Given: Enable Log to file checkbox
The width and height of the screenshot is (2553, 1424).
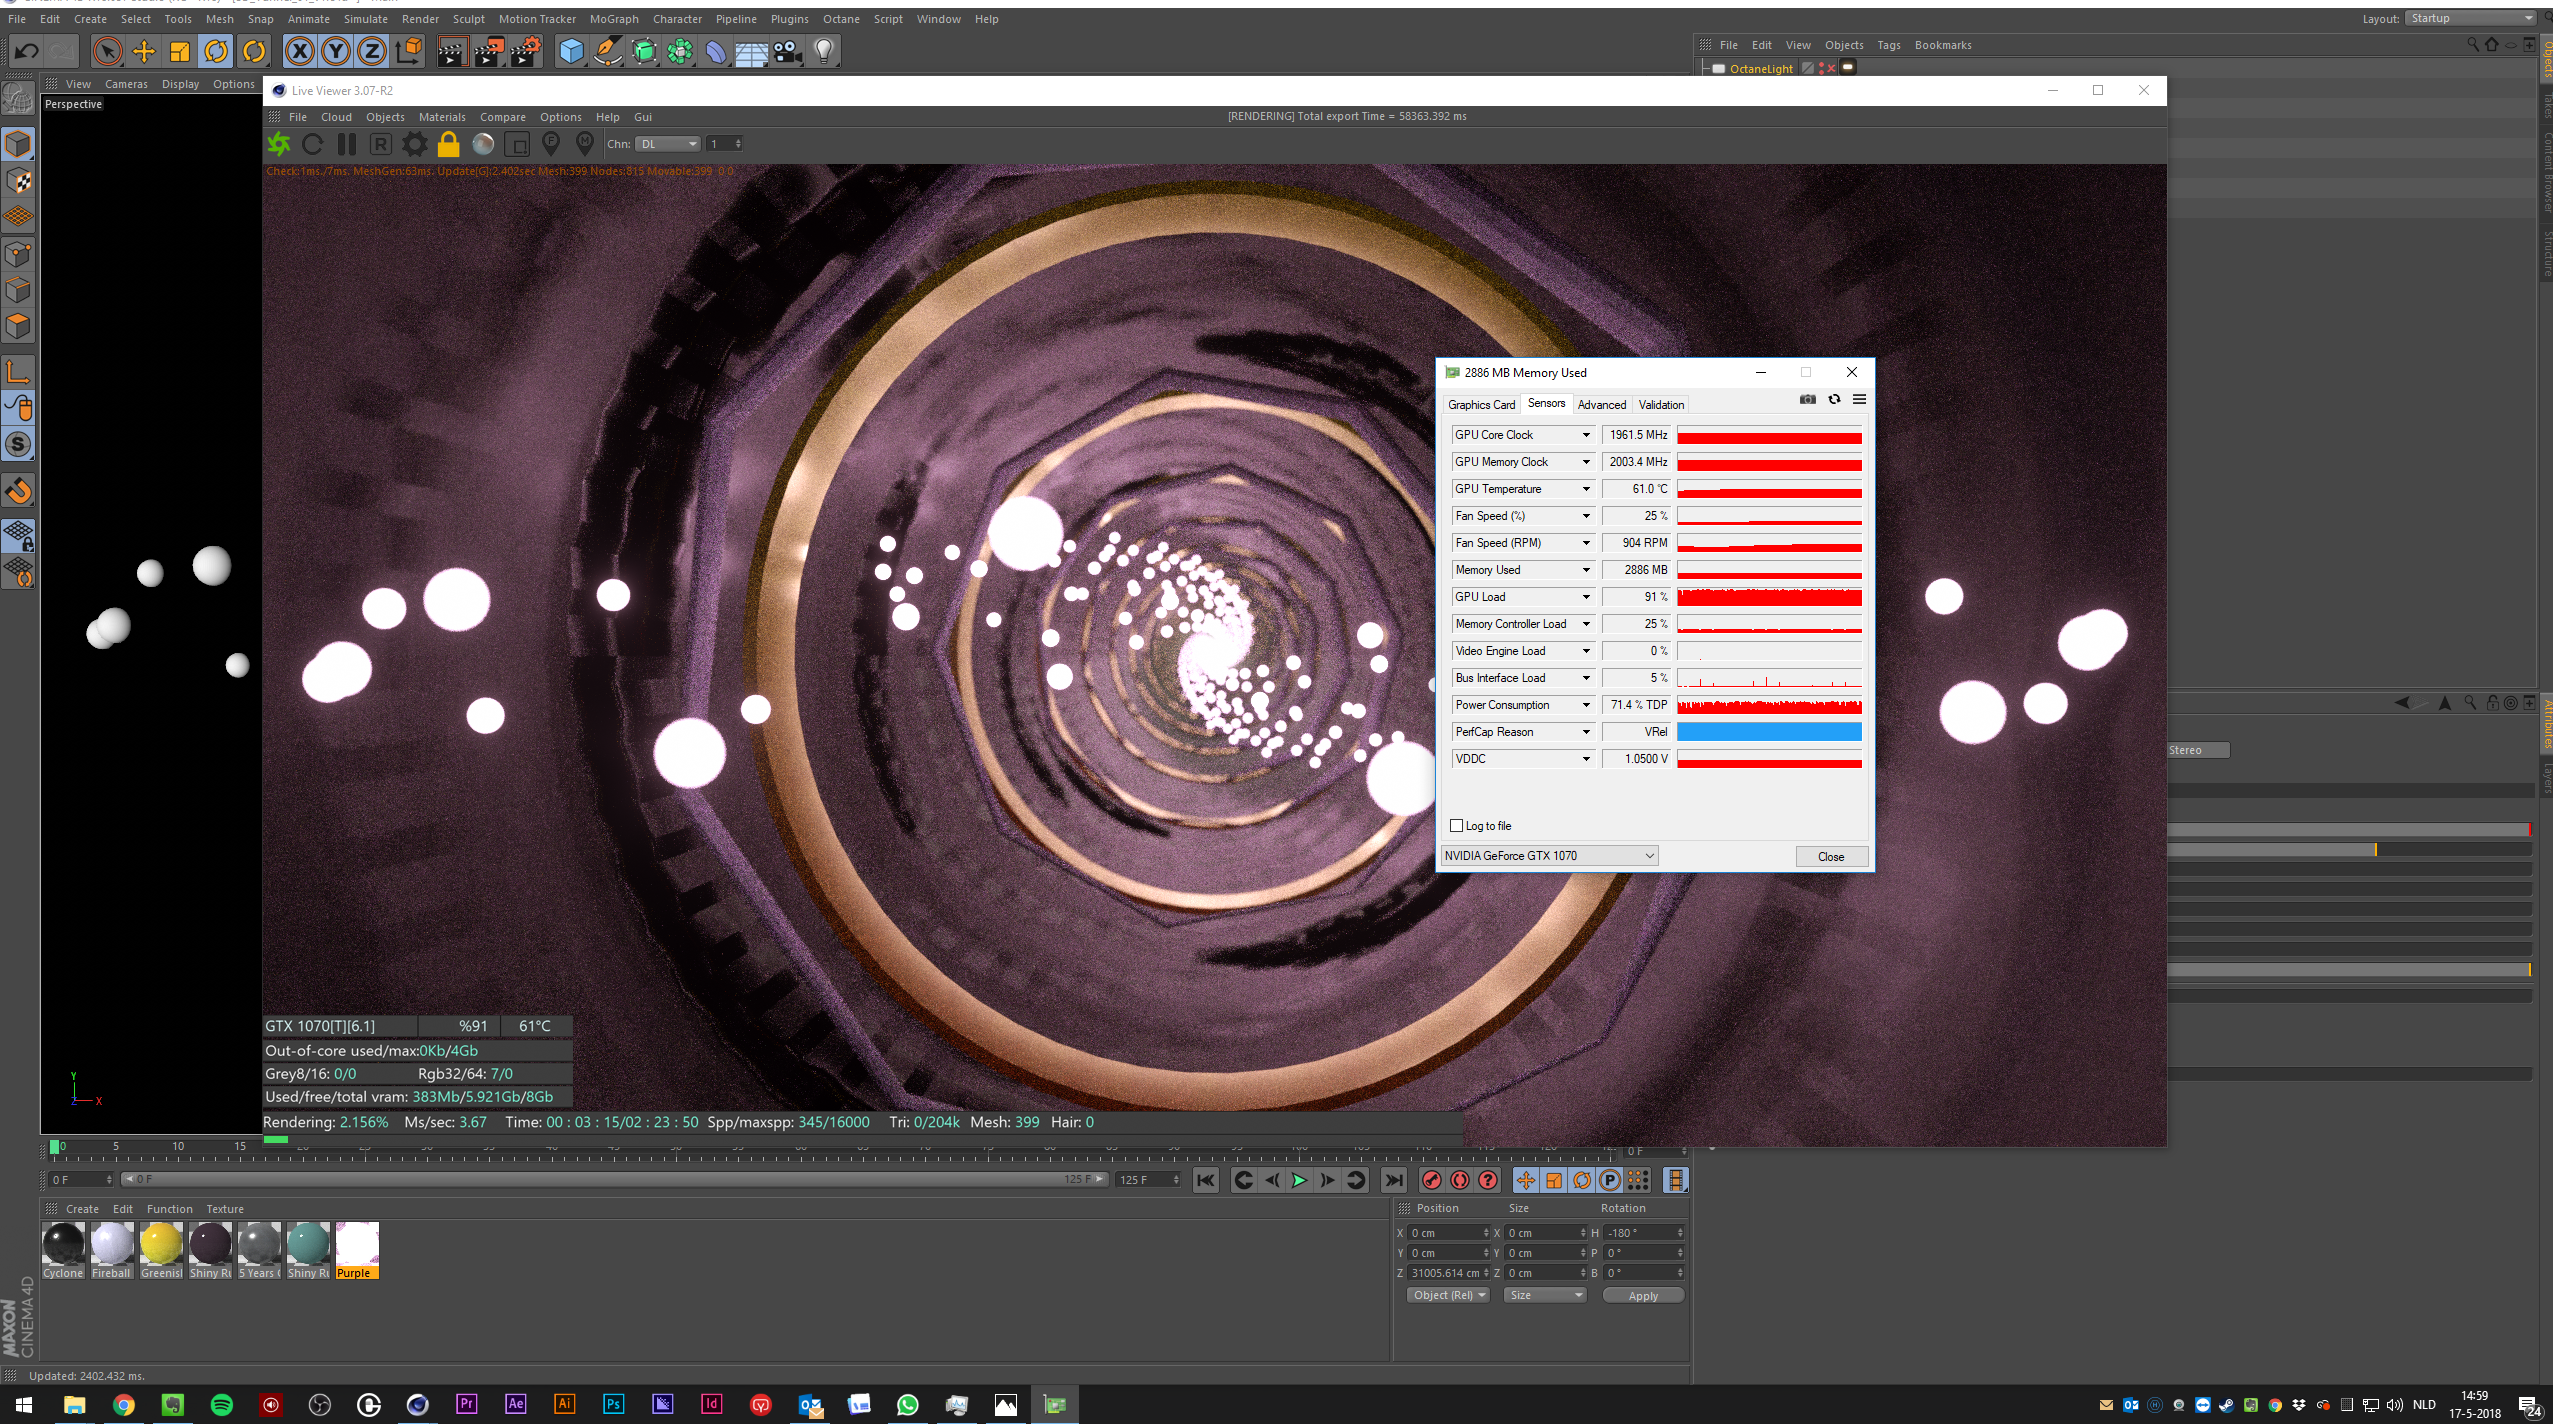Looking at the screenshot, I should pyautogui.click(x=1456, y=826).
